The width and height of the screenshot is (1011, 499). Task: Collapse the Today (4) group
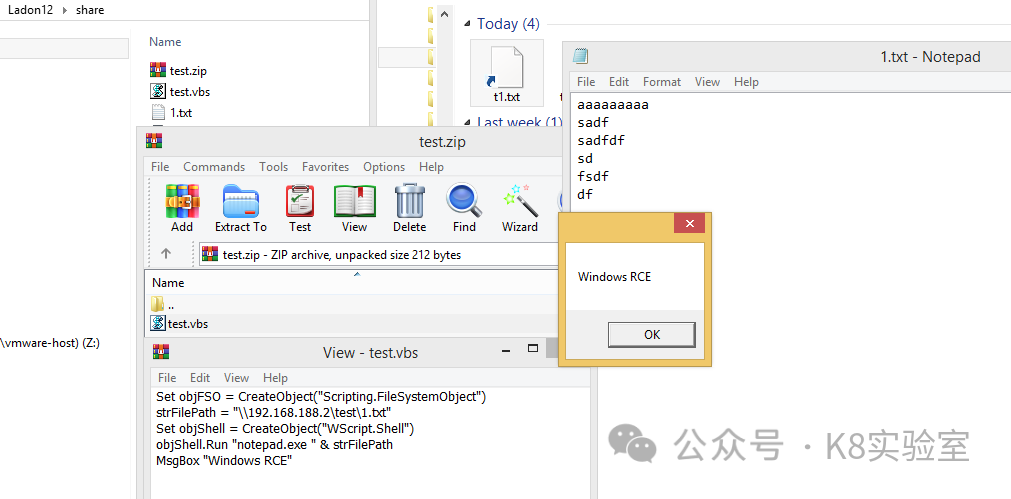click(x=467, y=24)
